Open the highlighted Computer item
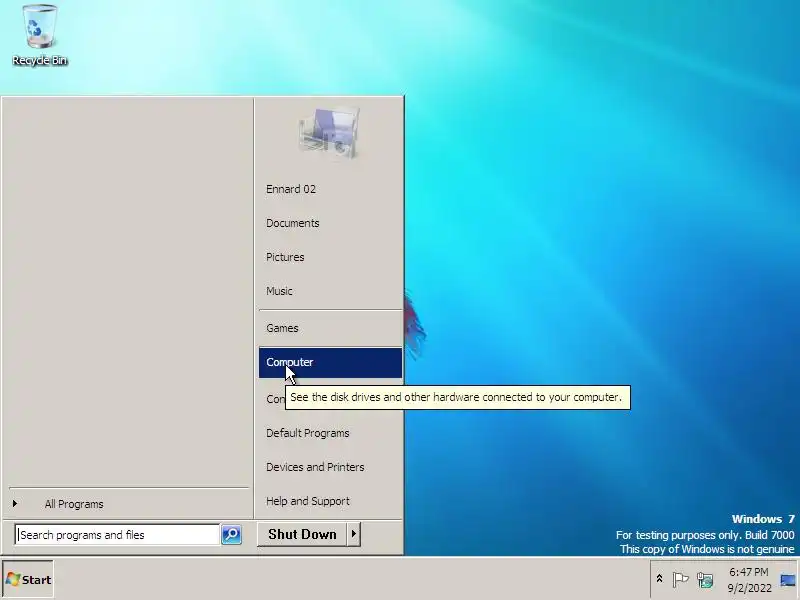800x600 pixels. (x=330, y=362)
